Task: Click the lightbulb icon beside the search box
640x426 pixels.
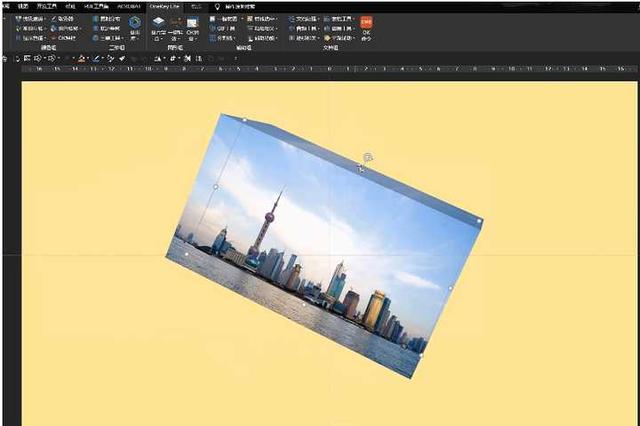Action: (218, 5)
